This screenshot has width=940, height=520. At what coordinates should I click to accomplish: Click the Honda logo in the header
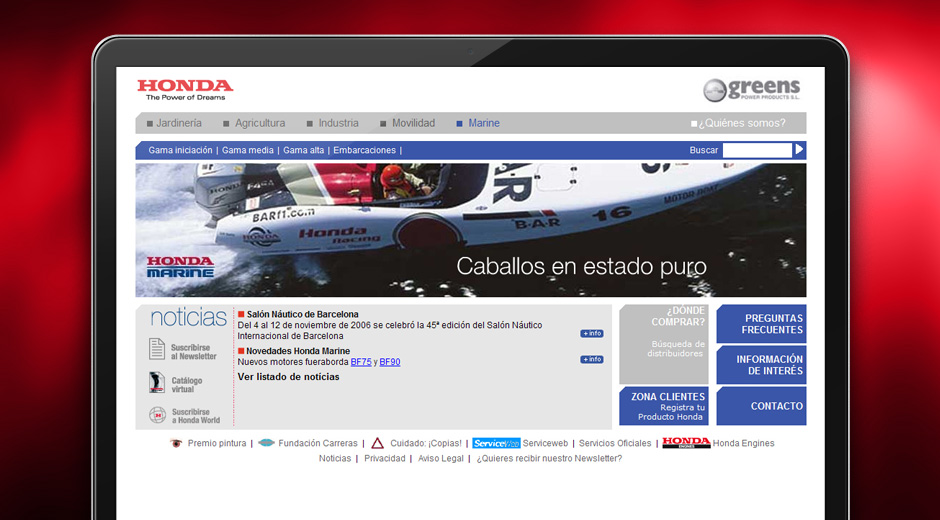(x=185, y=89)
